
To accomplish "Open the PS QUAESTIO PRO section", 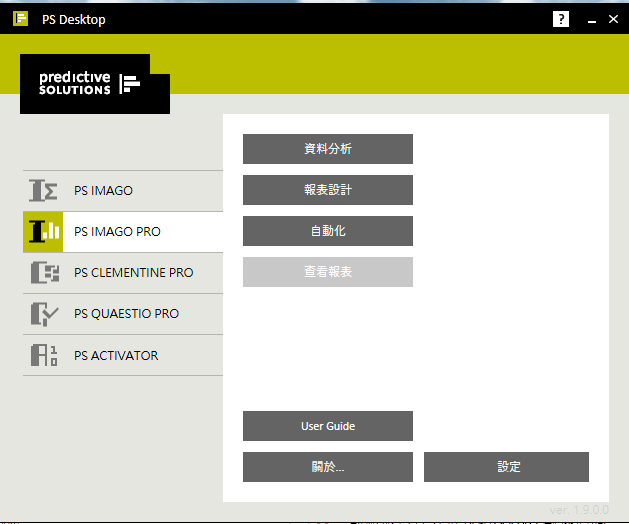I will point(123,314).
